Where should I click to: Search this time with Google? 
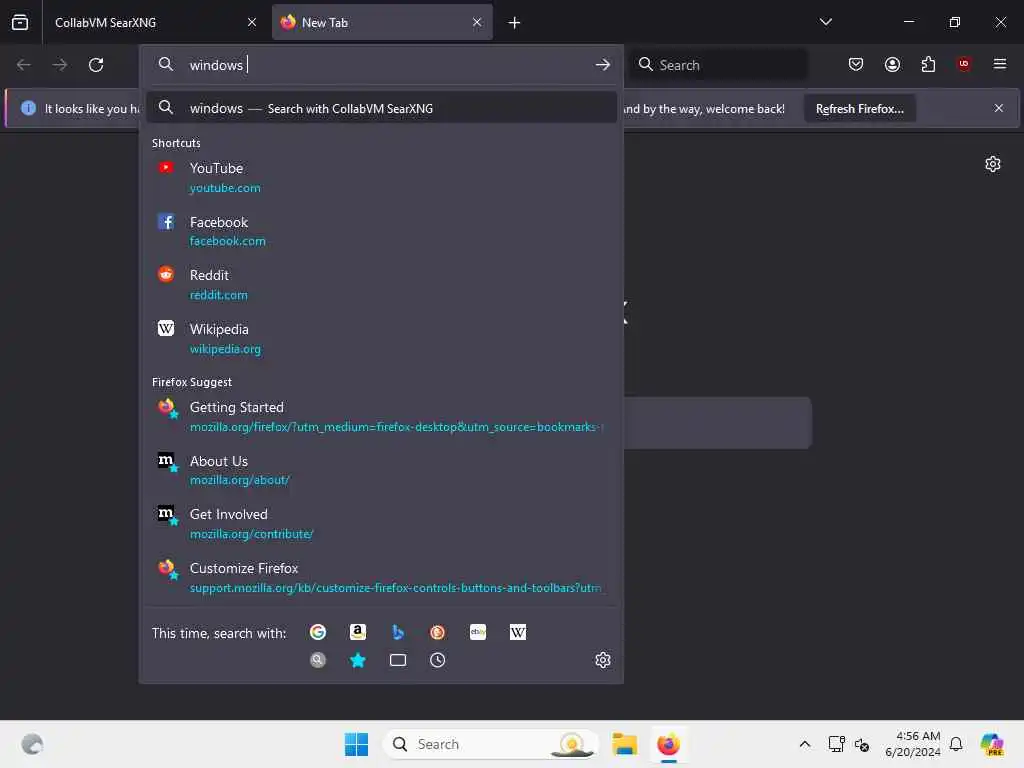pyautogui.click(x=318, y=632)
